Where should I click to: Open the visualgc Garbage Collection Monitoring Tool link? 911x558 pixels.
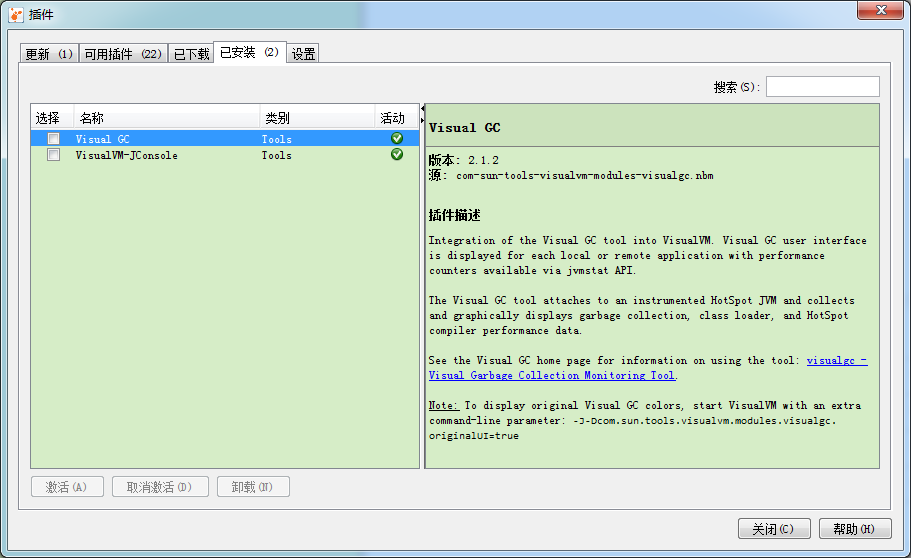coord(552,375)
